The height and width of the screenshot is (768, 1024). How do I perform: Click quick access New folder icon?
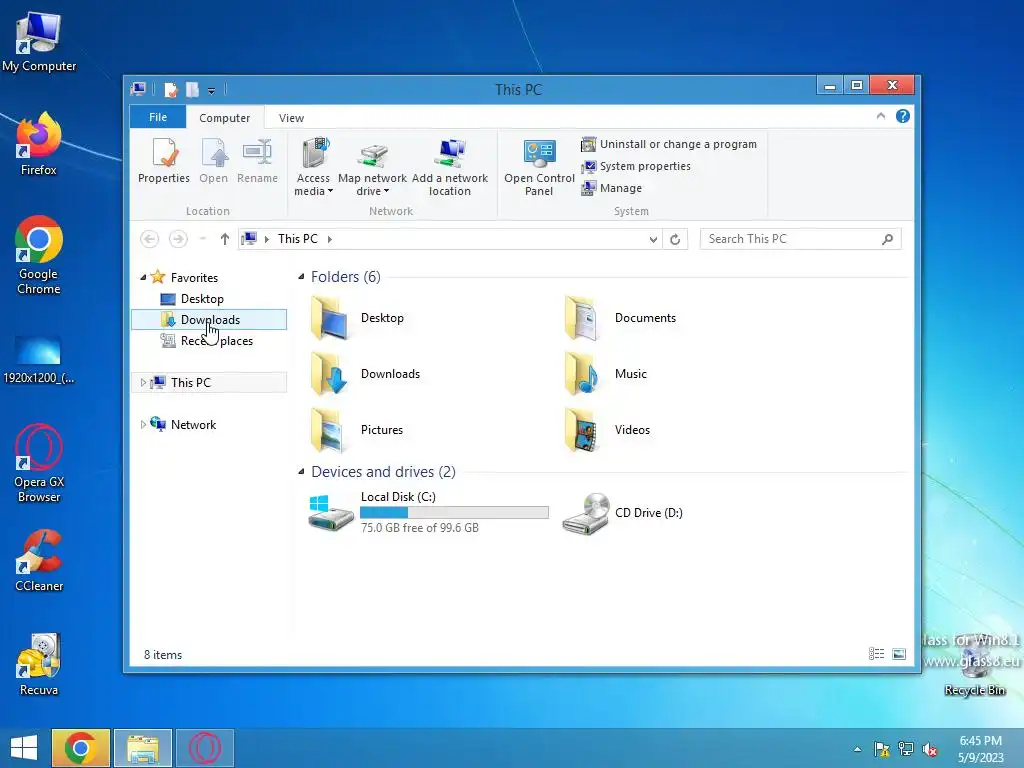(x=192, y=89)
